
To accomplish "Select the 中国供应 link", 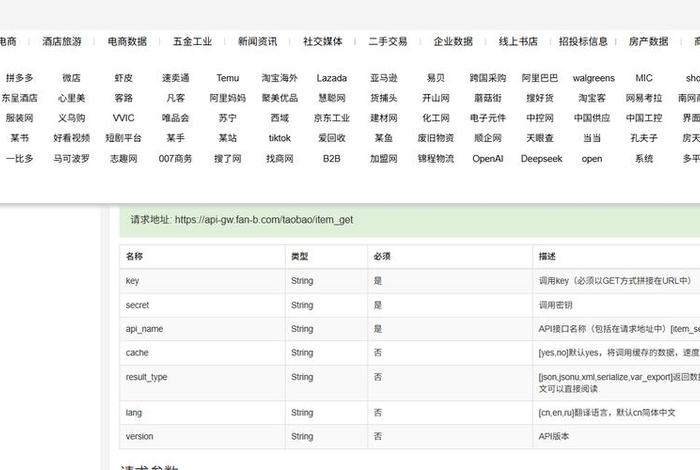I will 592,118.
